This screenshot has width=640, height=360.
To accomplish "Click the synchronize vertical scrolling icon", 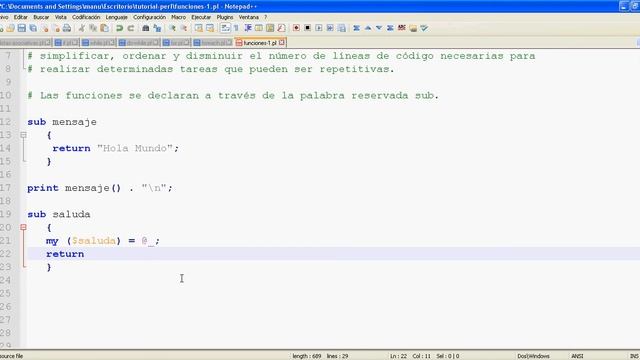I will coord(198,28).
